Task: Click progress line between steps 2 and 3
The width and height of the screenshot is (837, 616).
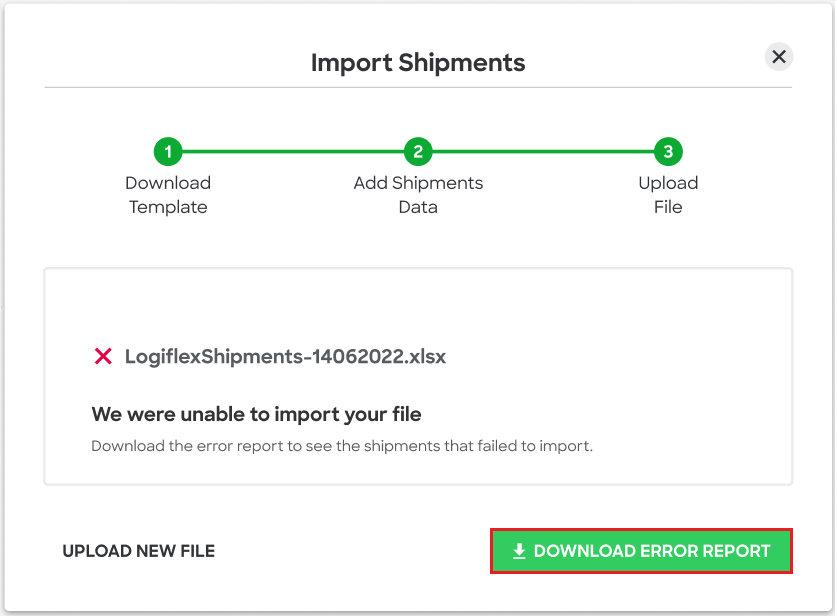Action: coord(543,152)
